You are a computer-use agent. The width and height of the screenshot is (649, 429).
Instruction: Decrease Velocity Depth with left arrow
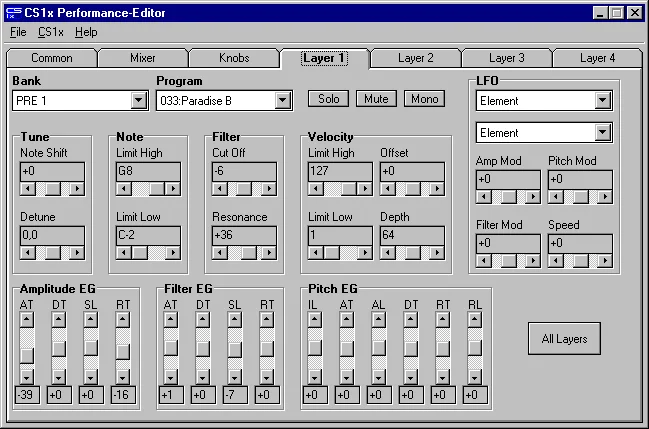388,253
